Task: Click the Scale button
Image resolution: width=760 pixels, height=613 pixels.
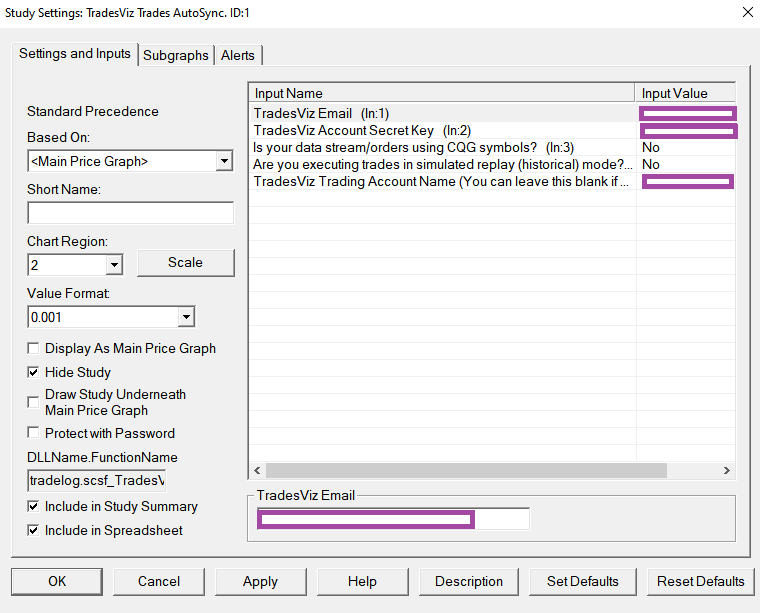Action: point(186,263)
